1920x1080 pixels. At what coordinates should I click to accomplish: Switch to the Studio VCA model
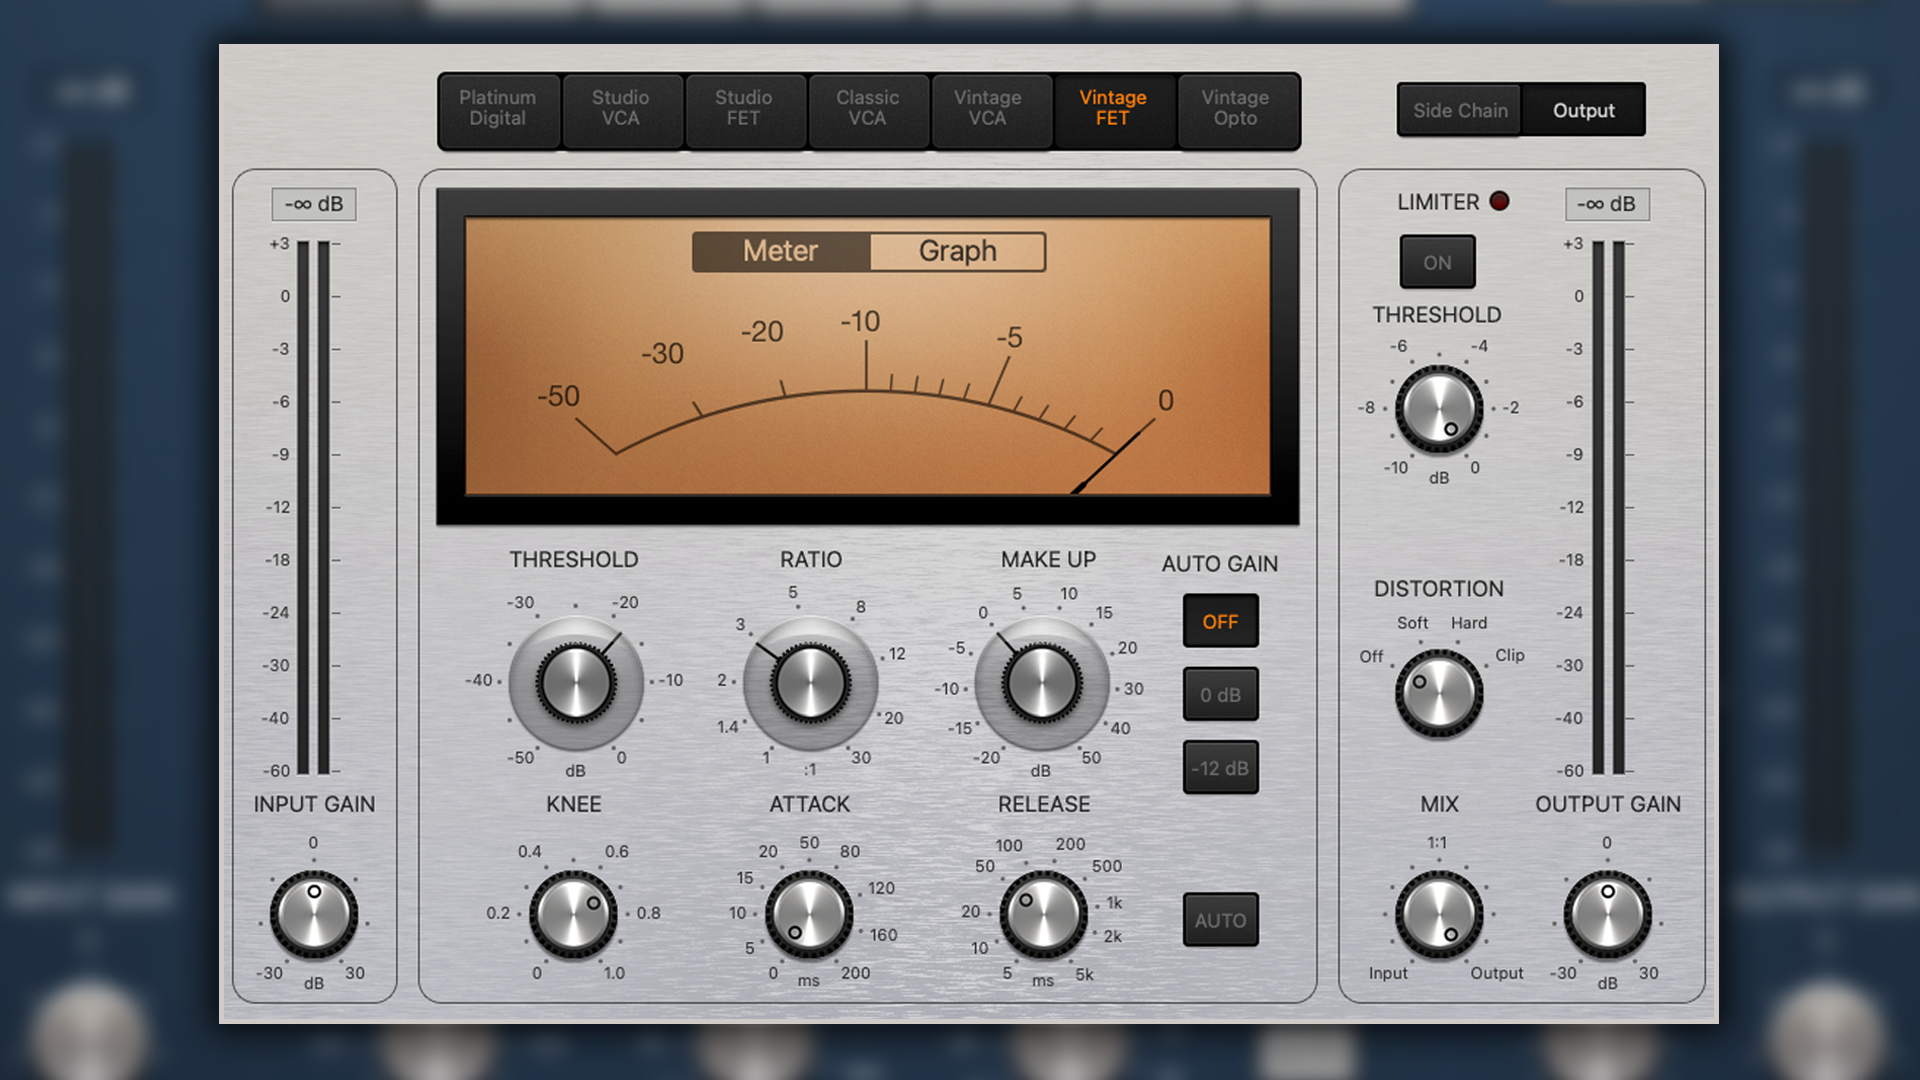click(622, 110)
